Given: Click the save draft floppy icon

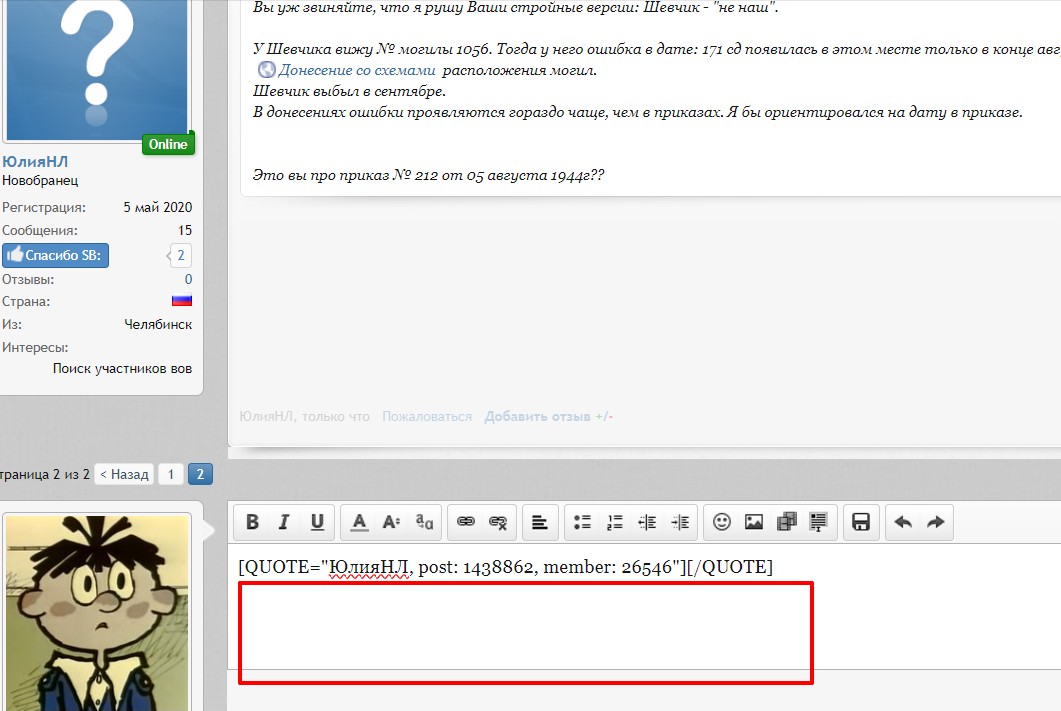Looking at the screenshot, I should click(860, 522).
